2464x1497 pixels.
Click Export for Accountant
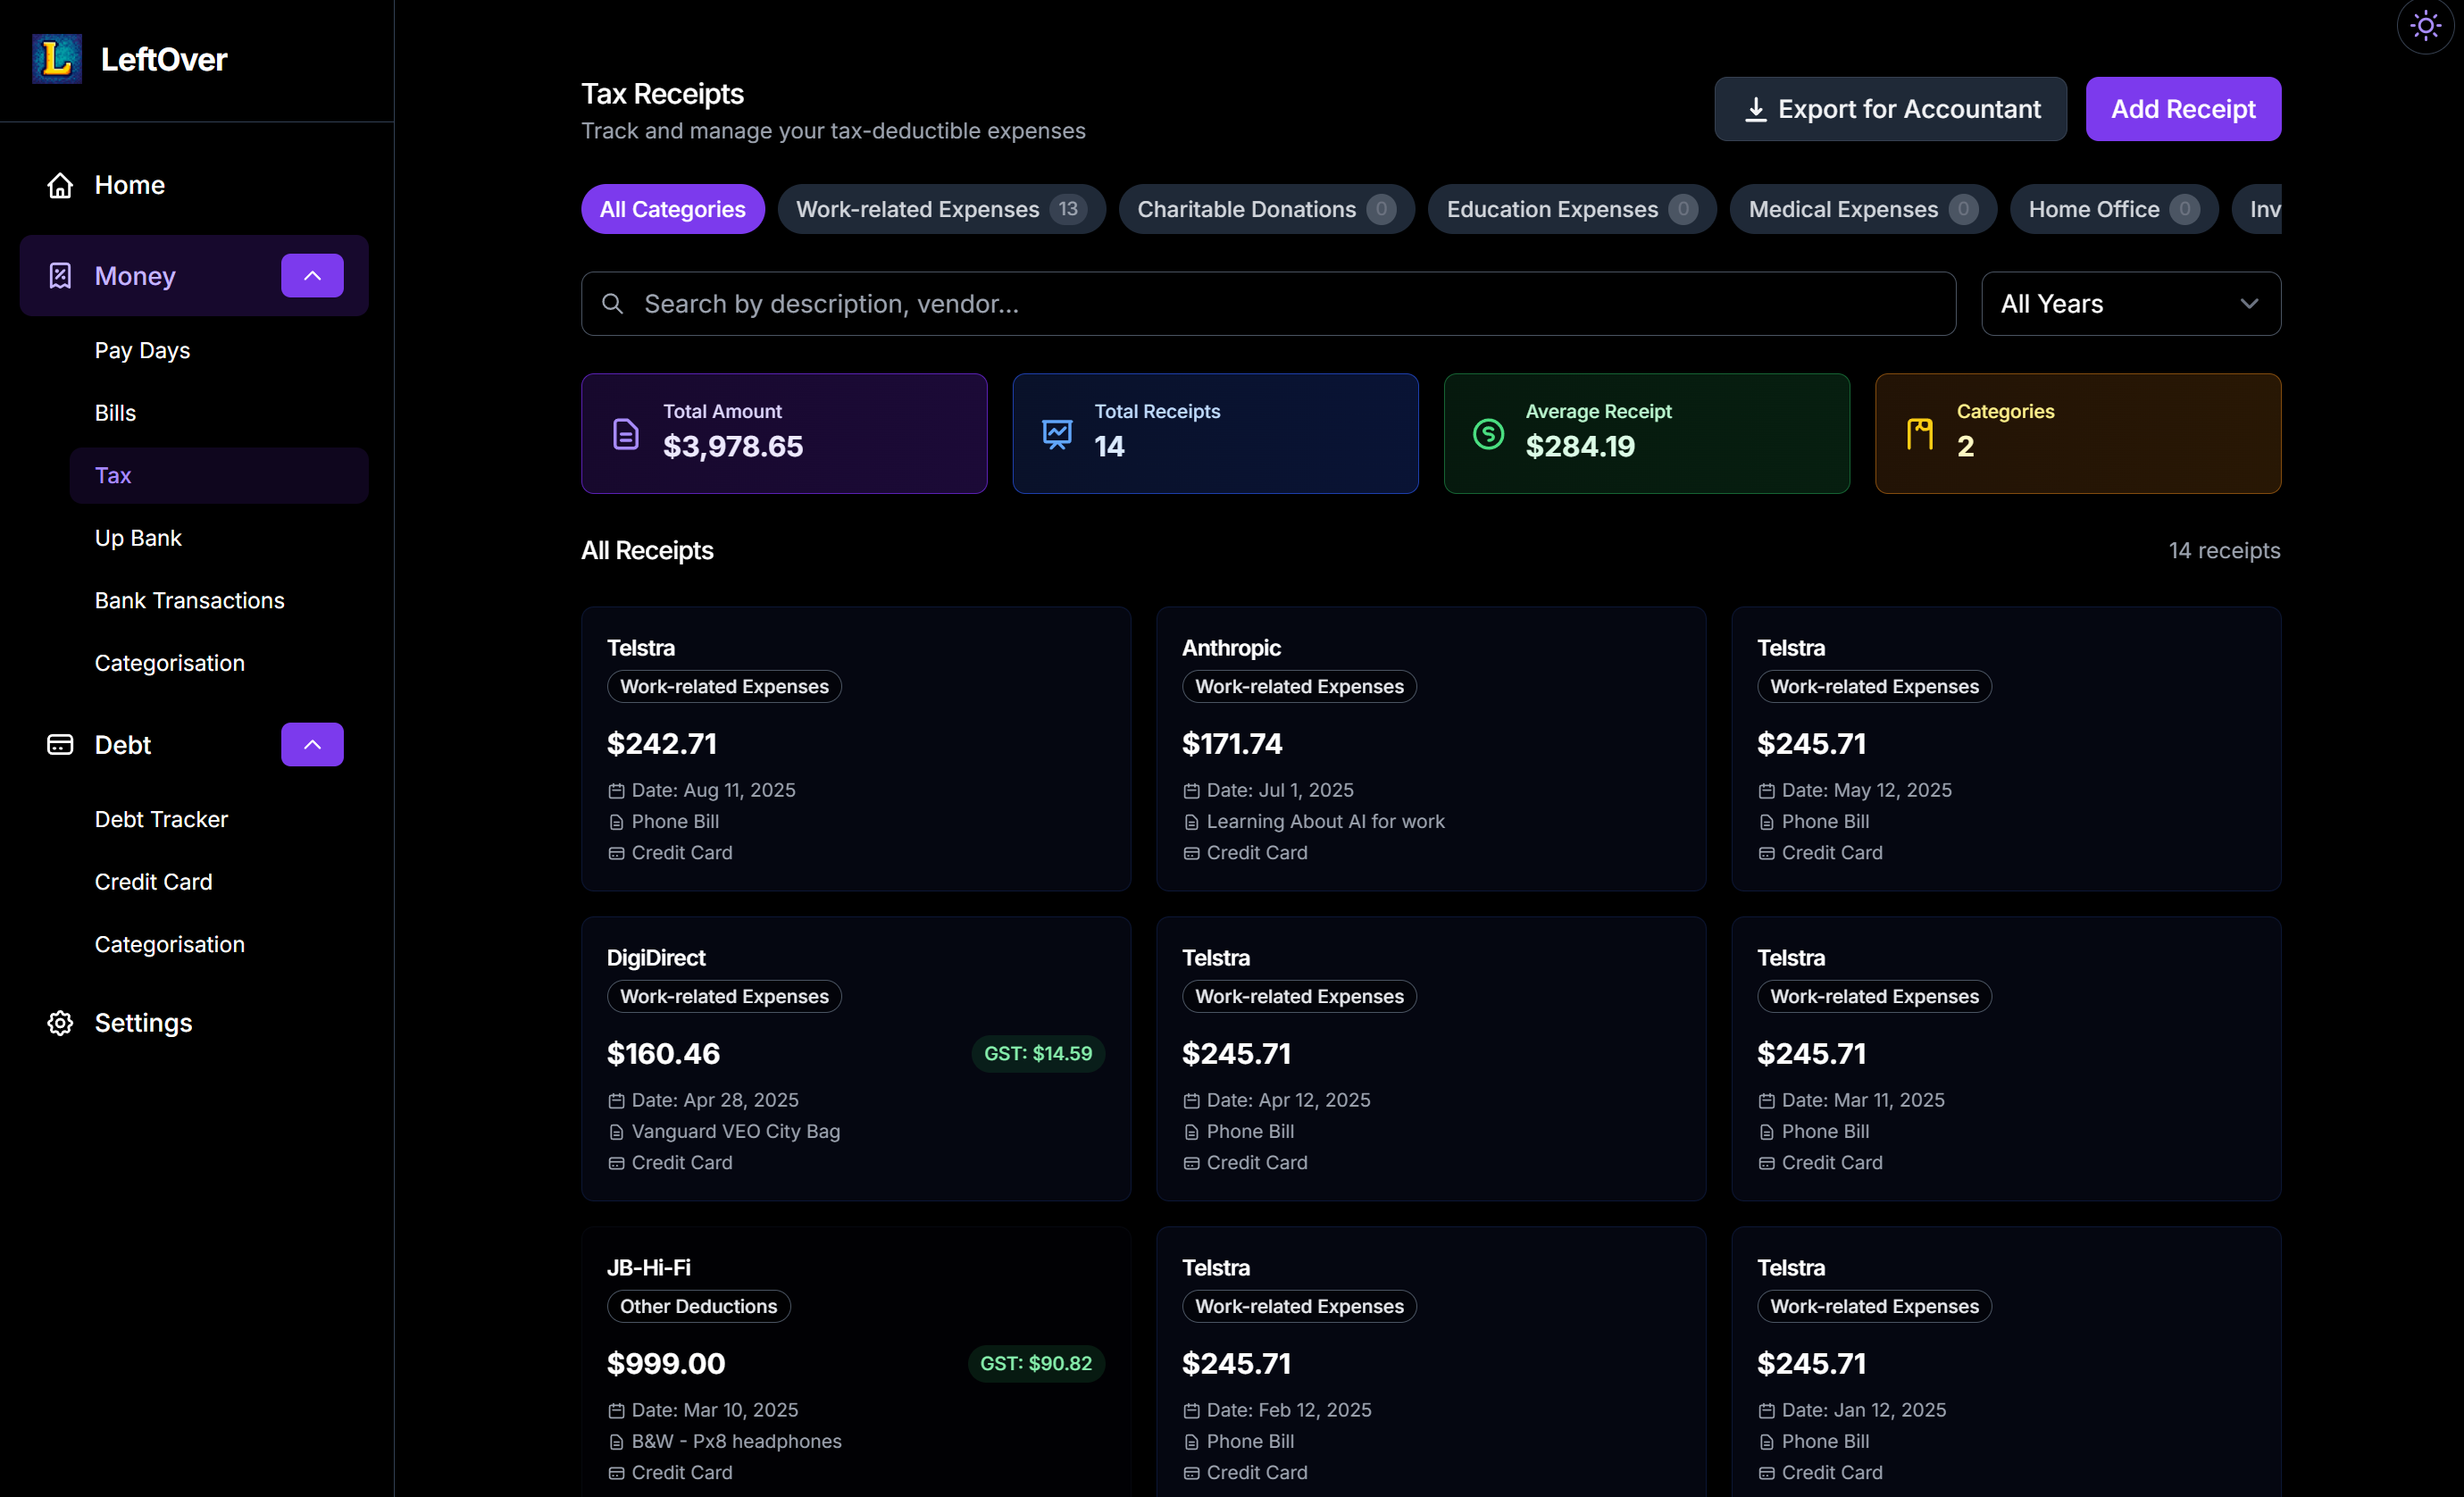pos(1890,108)
